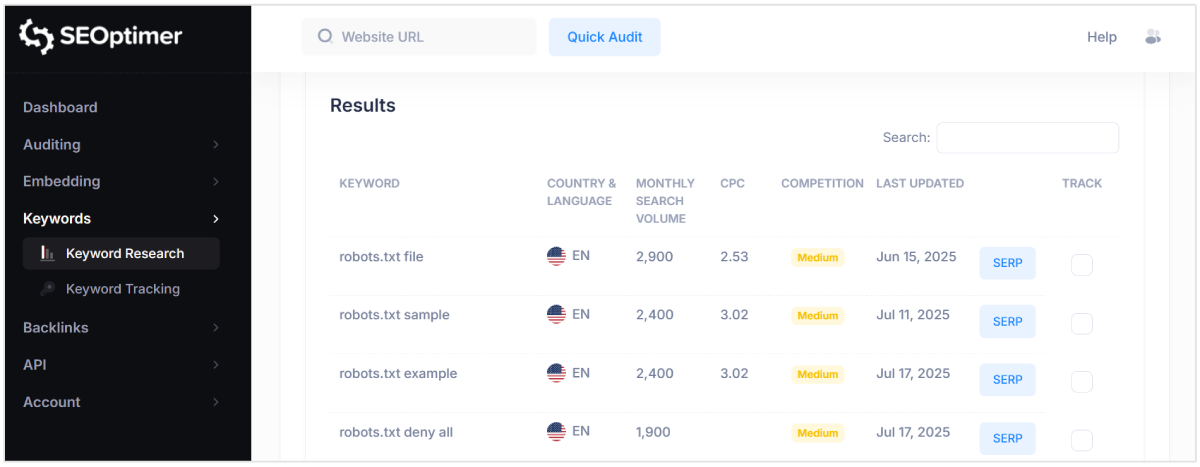1200x467 pixels.
Task: Click the Keyword Tracking icon in sidebar
Action: coord(47,289)
